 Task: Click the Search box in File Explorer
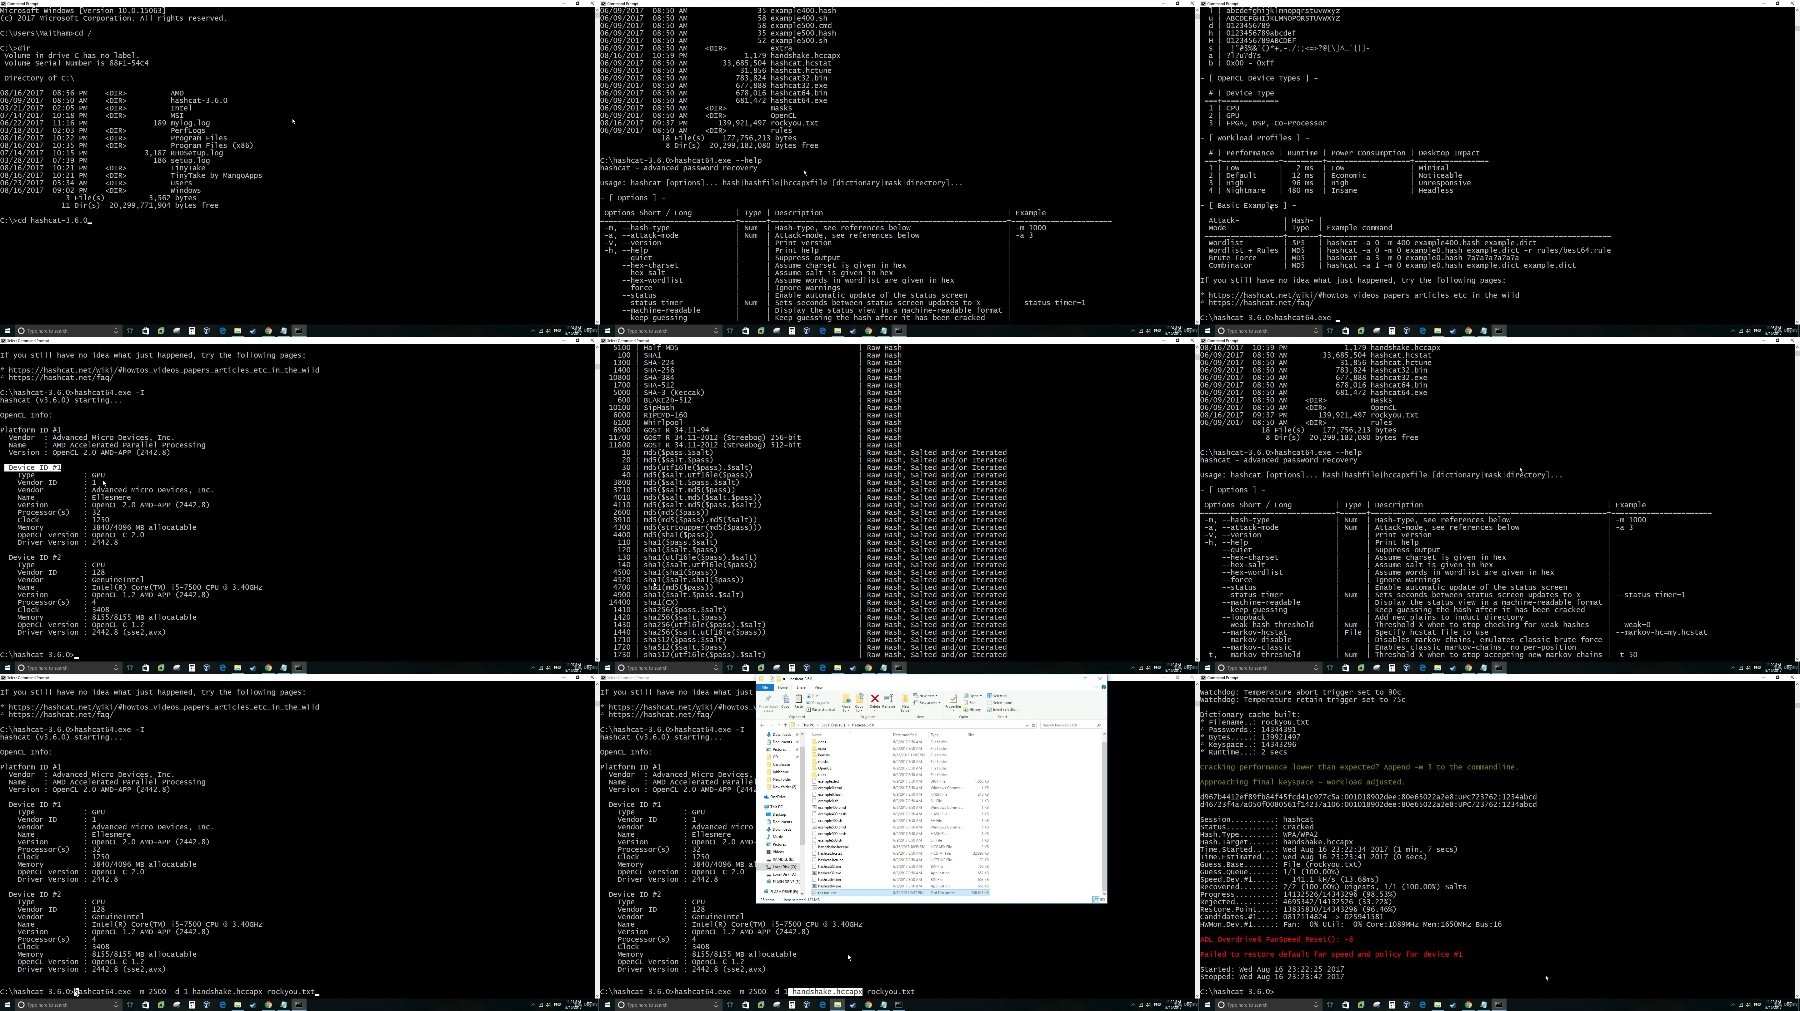tap(1070, 725)
